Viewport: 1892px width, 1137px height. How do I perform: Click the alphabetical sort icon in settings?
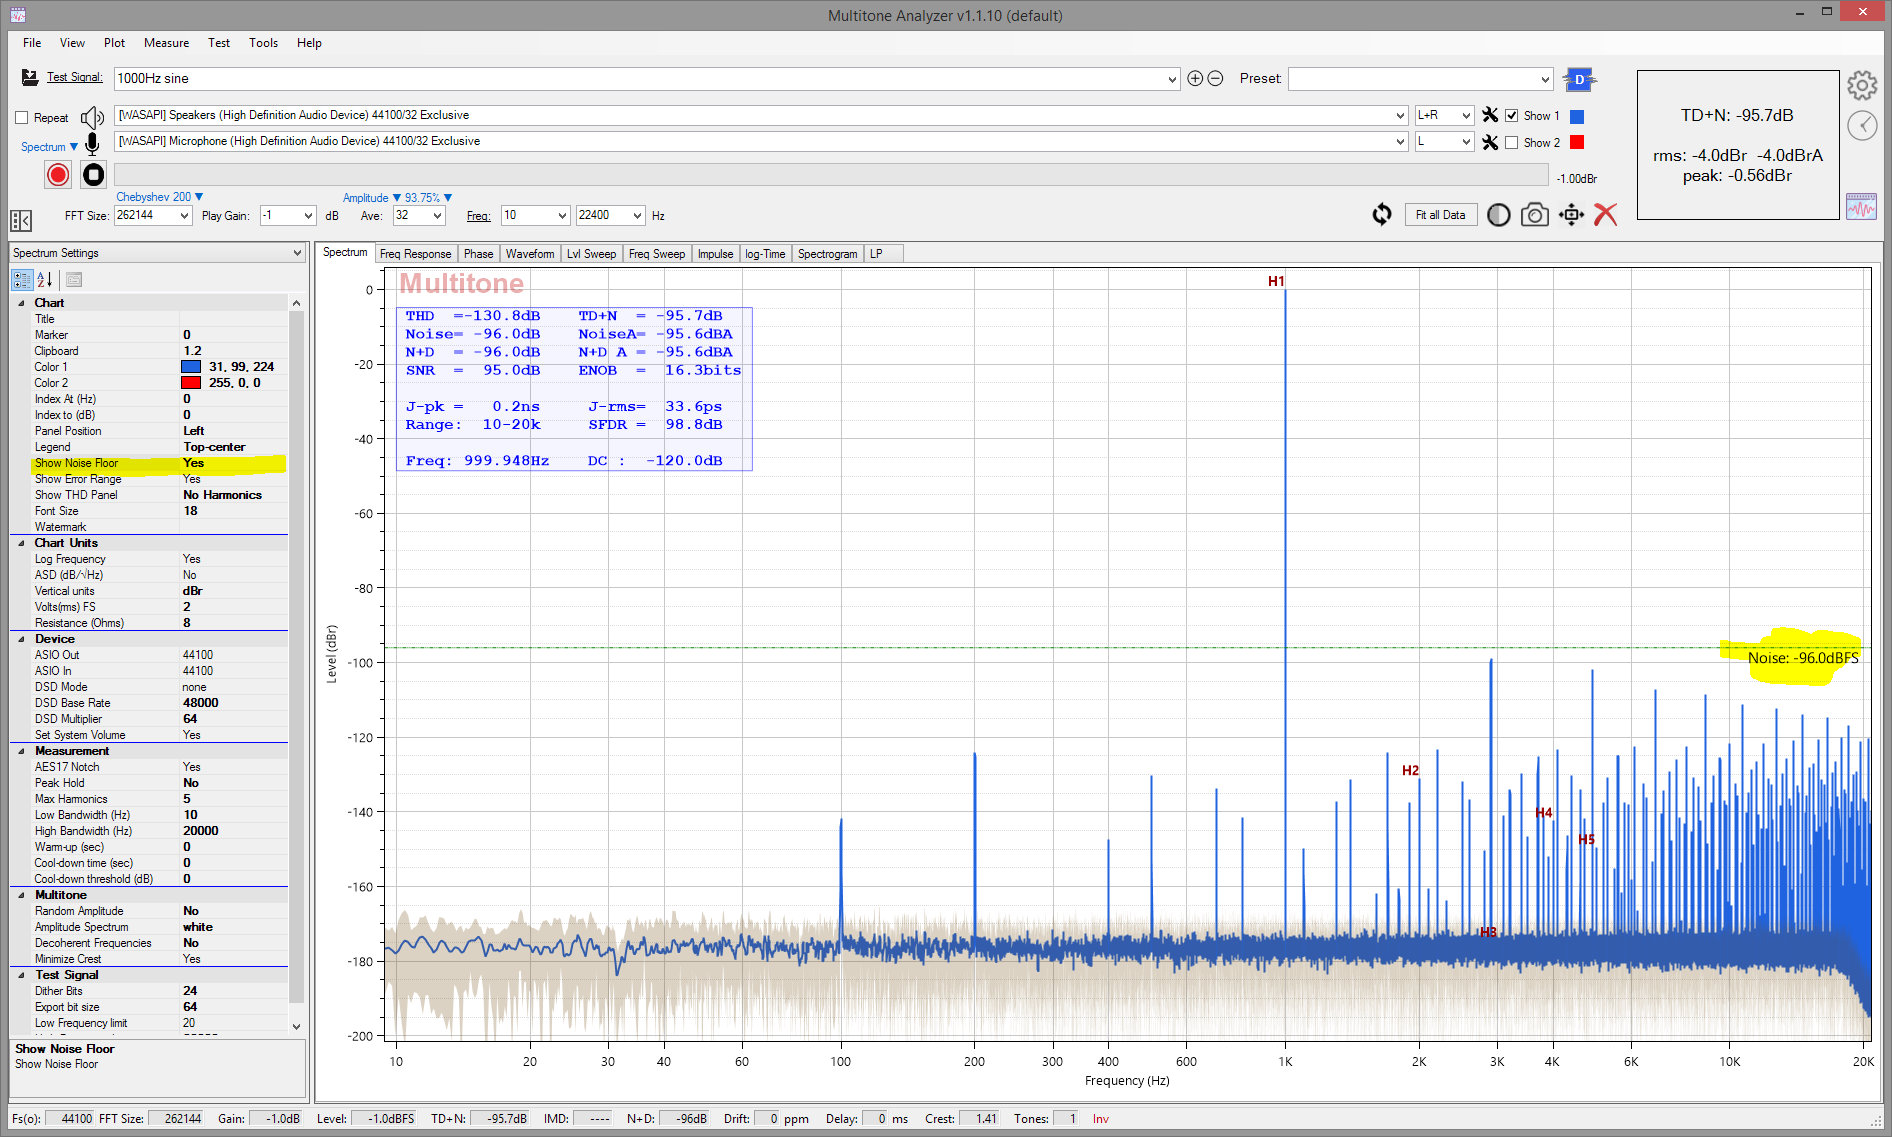[45, 280]
